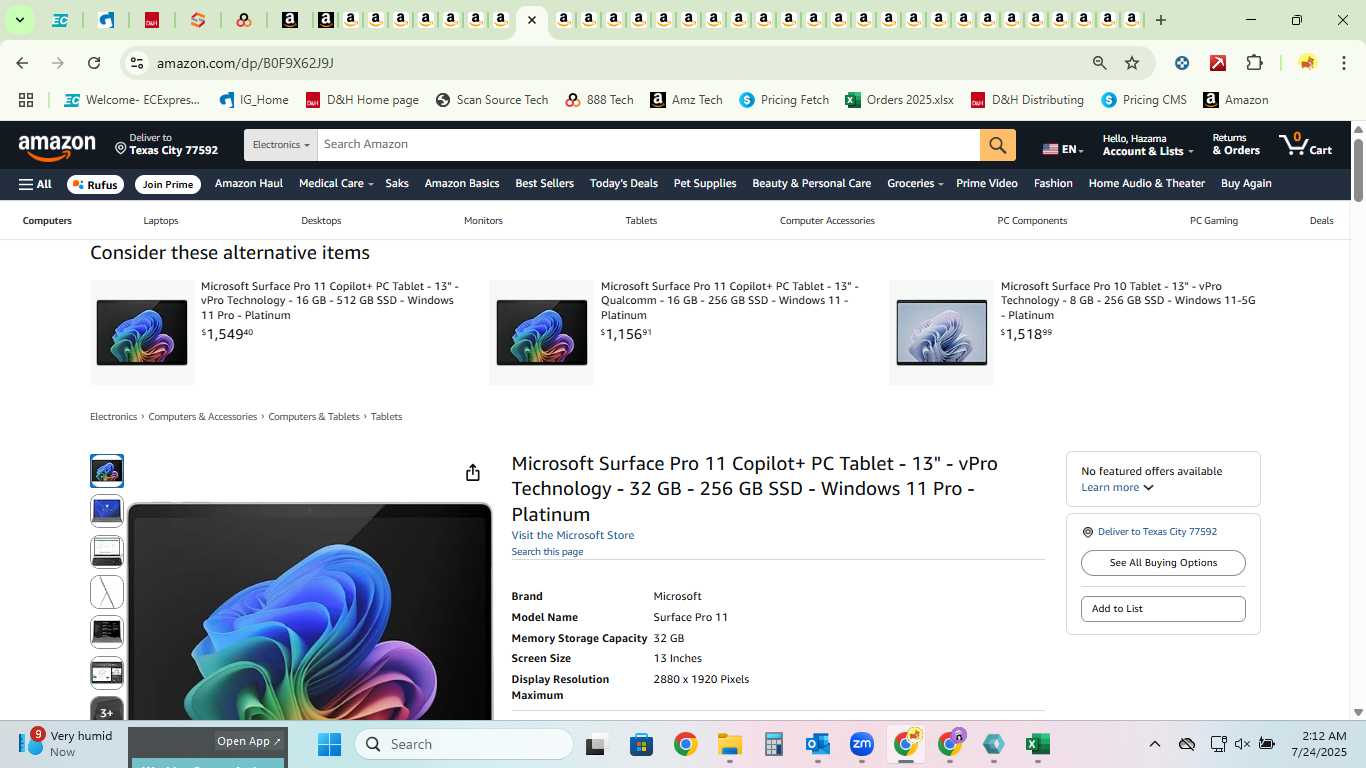Click the Amazon search magnifier button
The width and height of the screenshot is (1366, 768).
[x=997, y=145]
